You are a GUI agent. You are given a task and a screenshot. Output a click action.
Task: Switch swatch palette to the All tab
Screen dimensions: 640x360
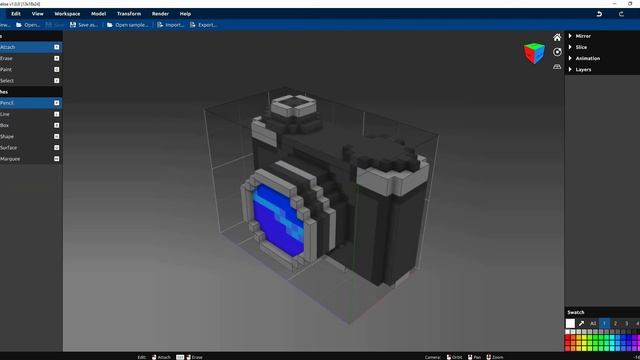(593, 323)
